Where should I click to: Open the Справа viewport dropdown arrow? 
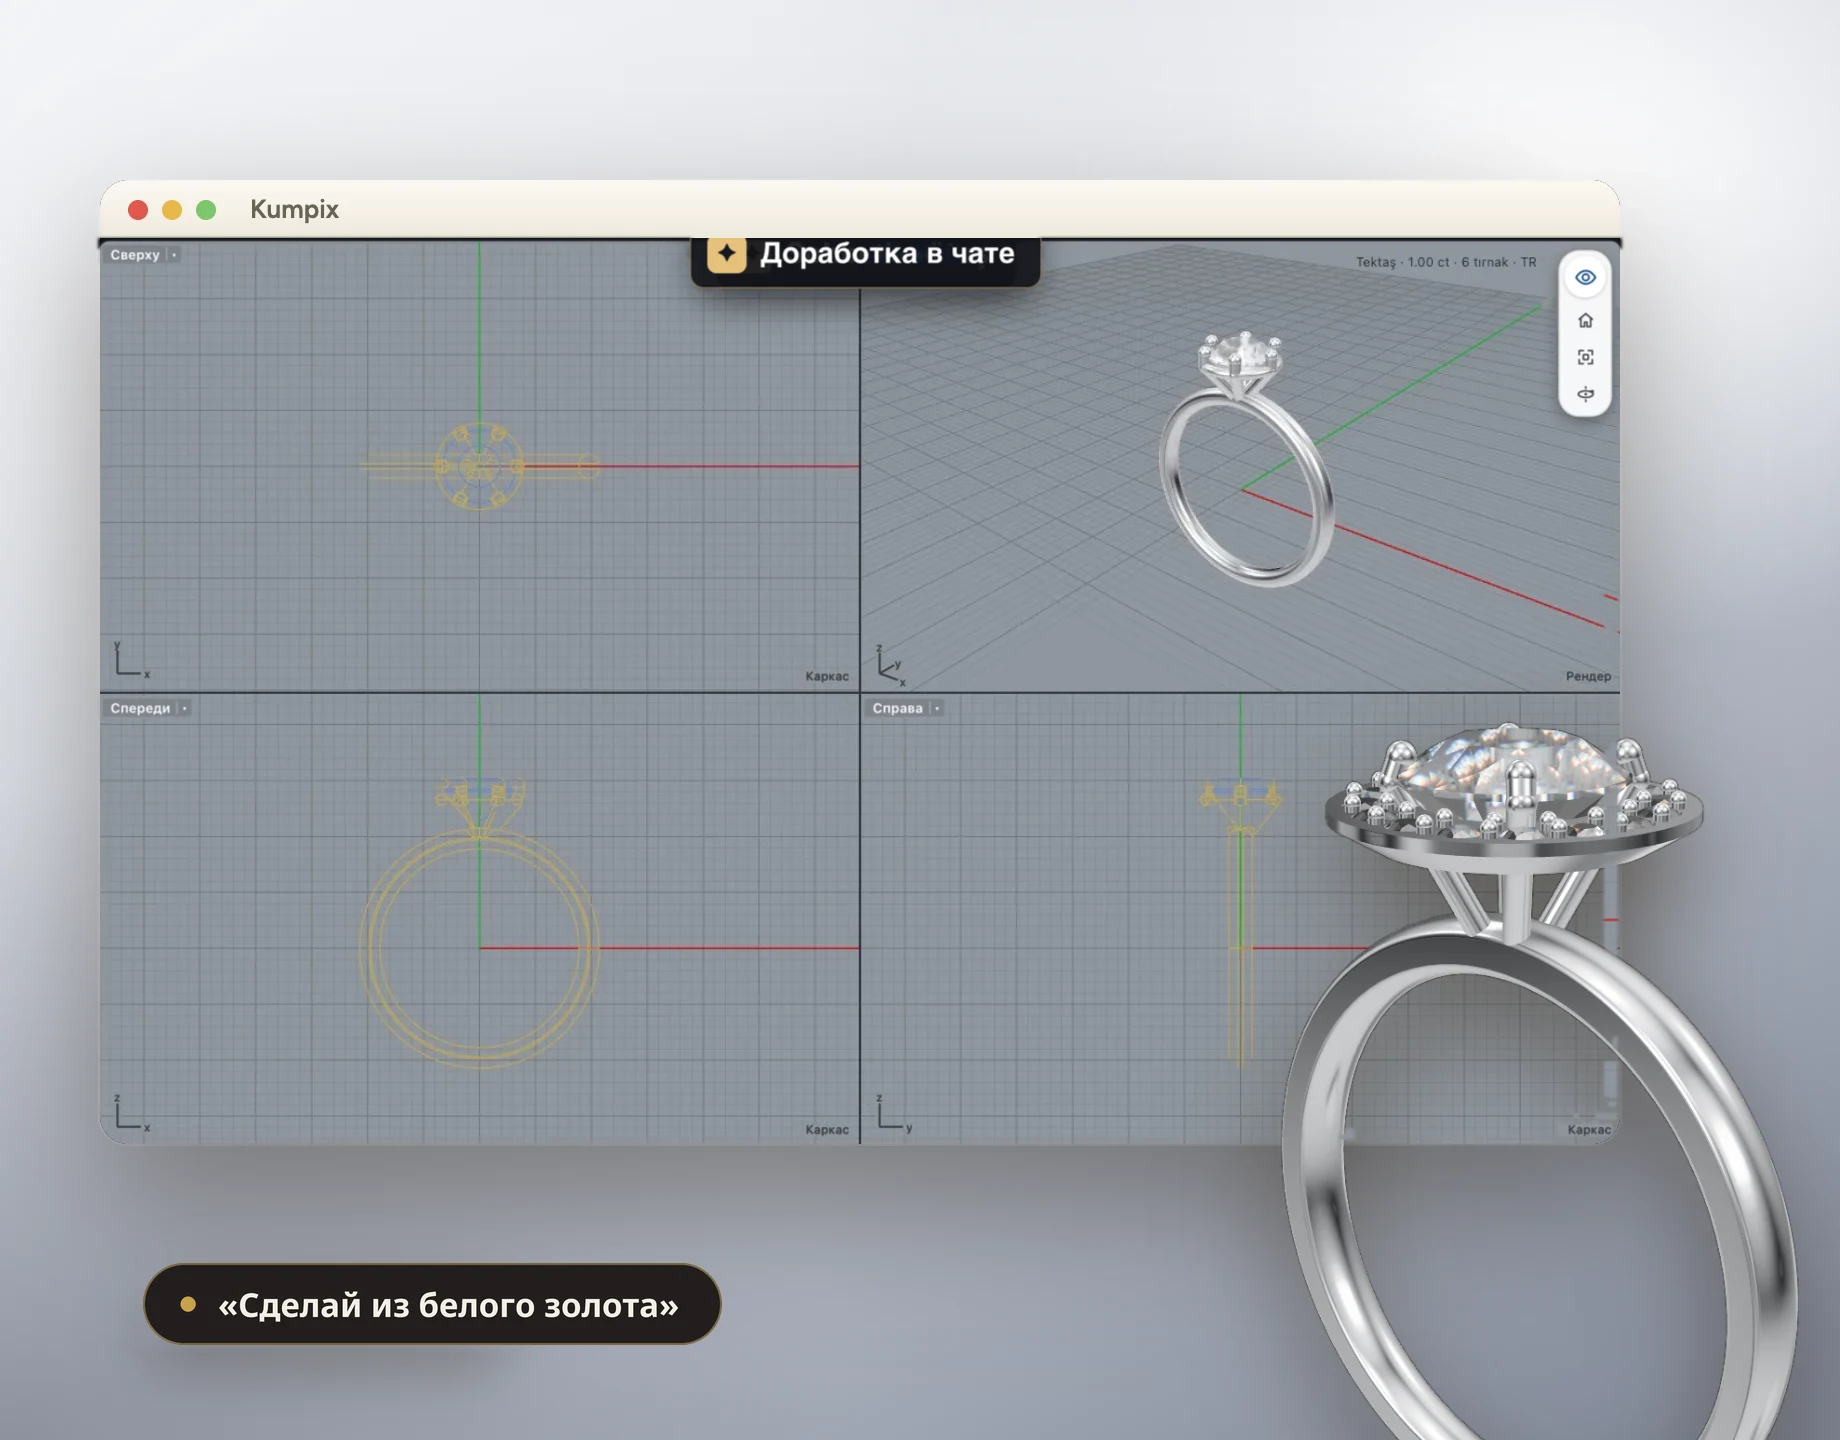[x=937, y=708]
